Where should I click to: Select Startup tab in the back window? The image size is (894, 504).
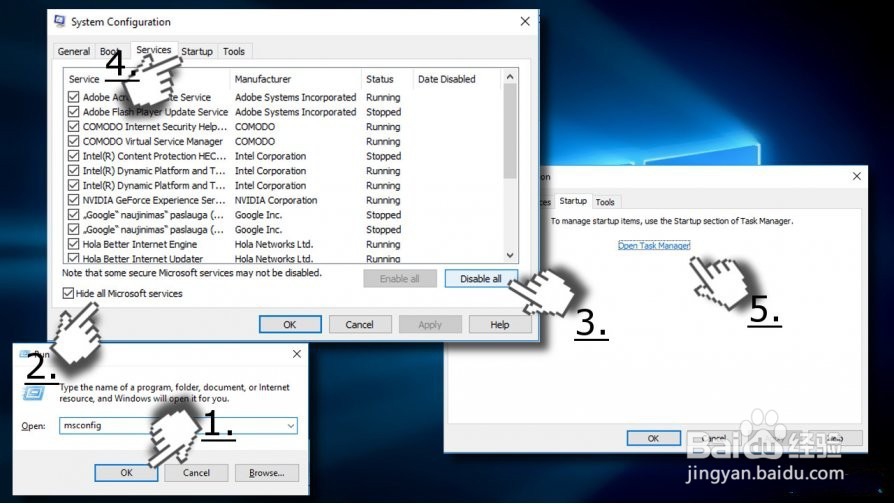click(x=572, y=201)
